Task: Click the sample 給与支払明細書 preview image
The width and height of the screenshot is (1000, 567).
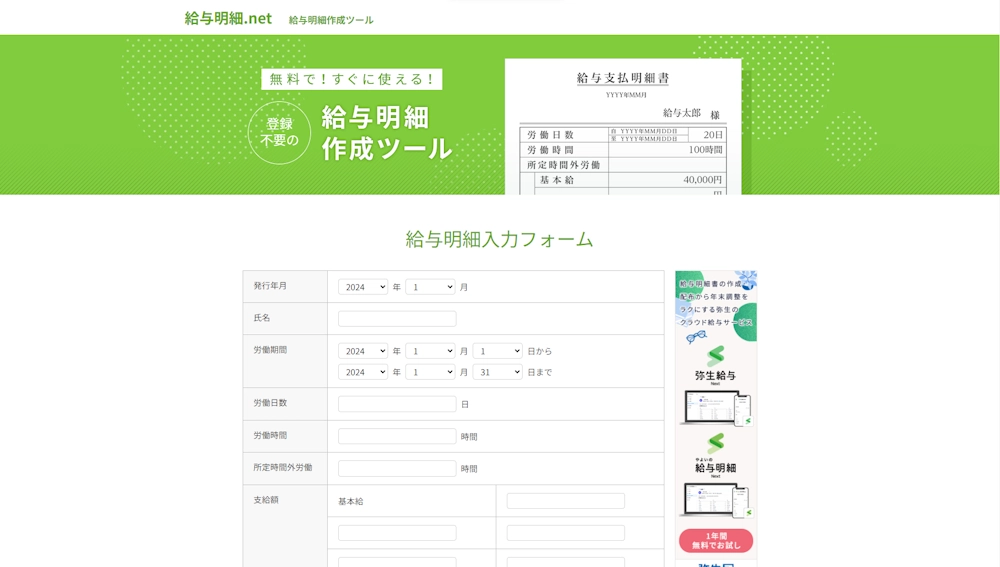Action: coord(622,127)
